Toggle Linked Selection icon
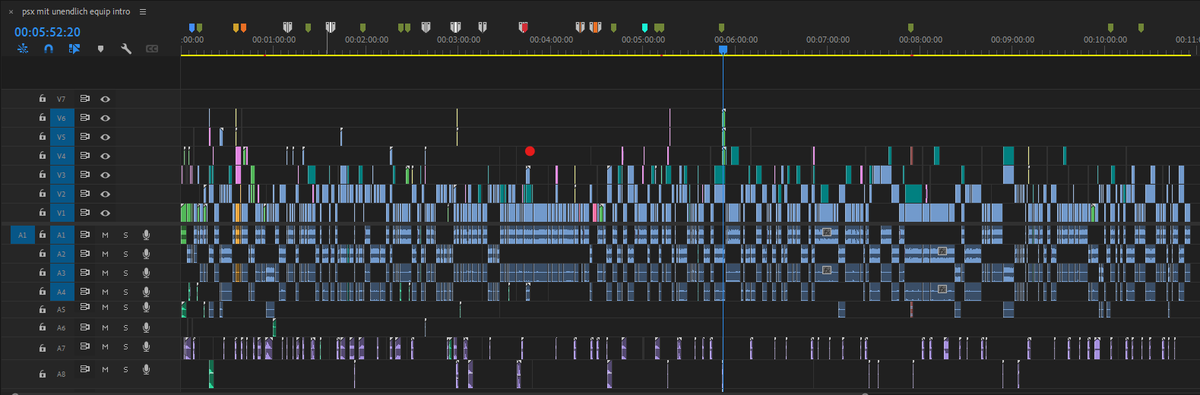Screen dimensions: 1200x395 point(74,48)
